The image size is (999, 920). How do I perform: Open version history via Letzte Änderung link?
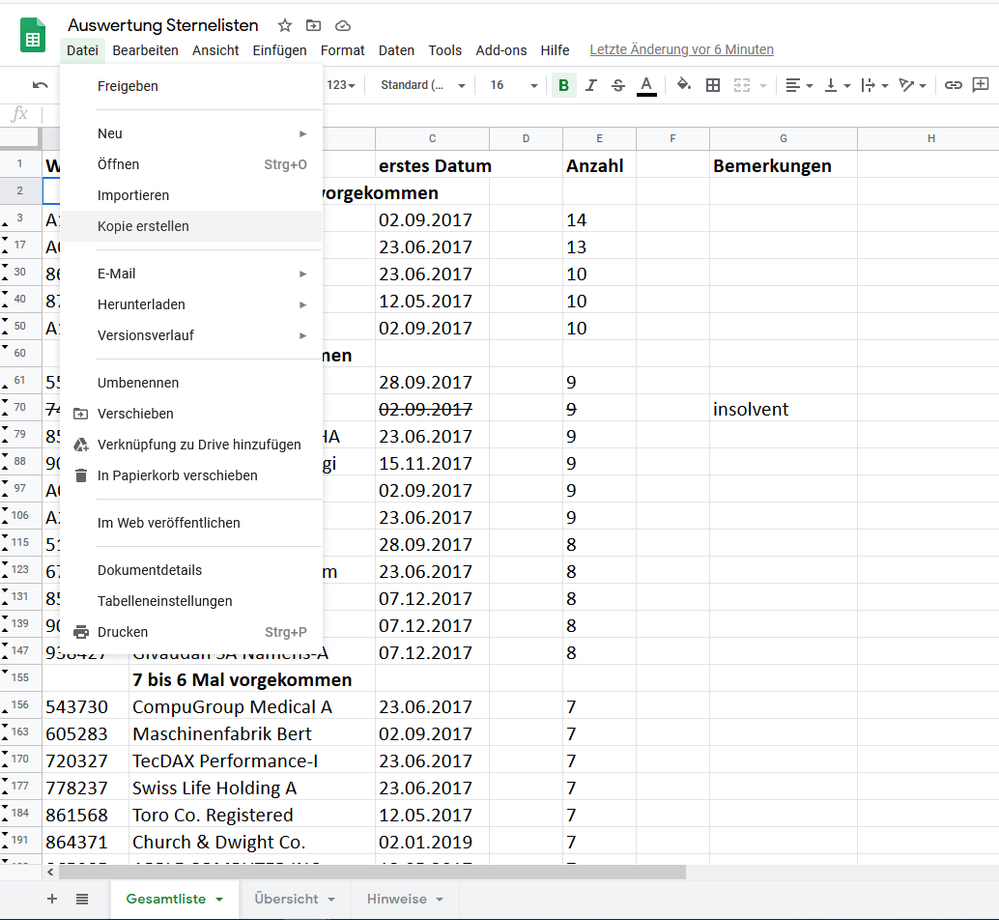[681, 49]
